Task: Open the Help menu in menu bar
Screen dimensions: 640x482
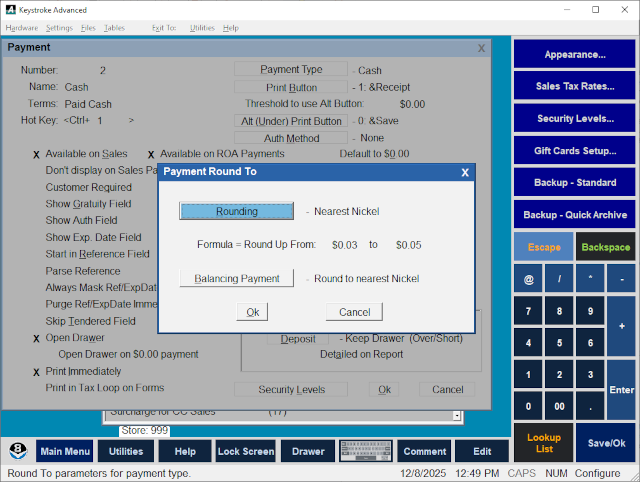Action: click(231, 28)
